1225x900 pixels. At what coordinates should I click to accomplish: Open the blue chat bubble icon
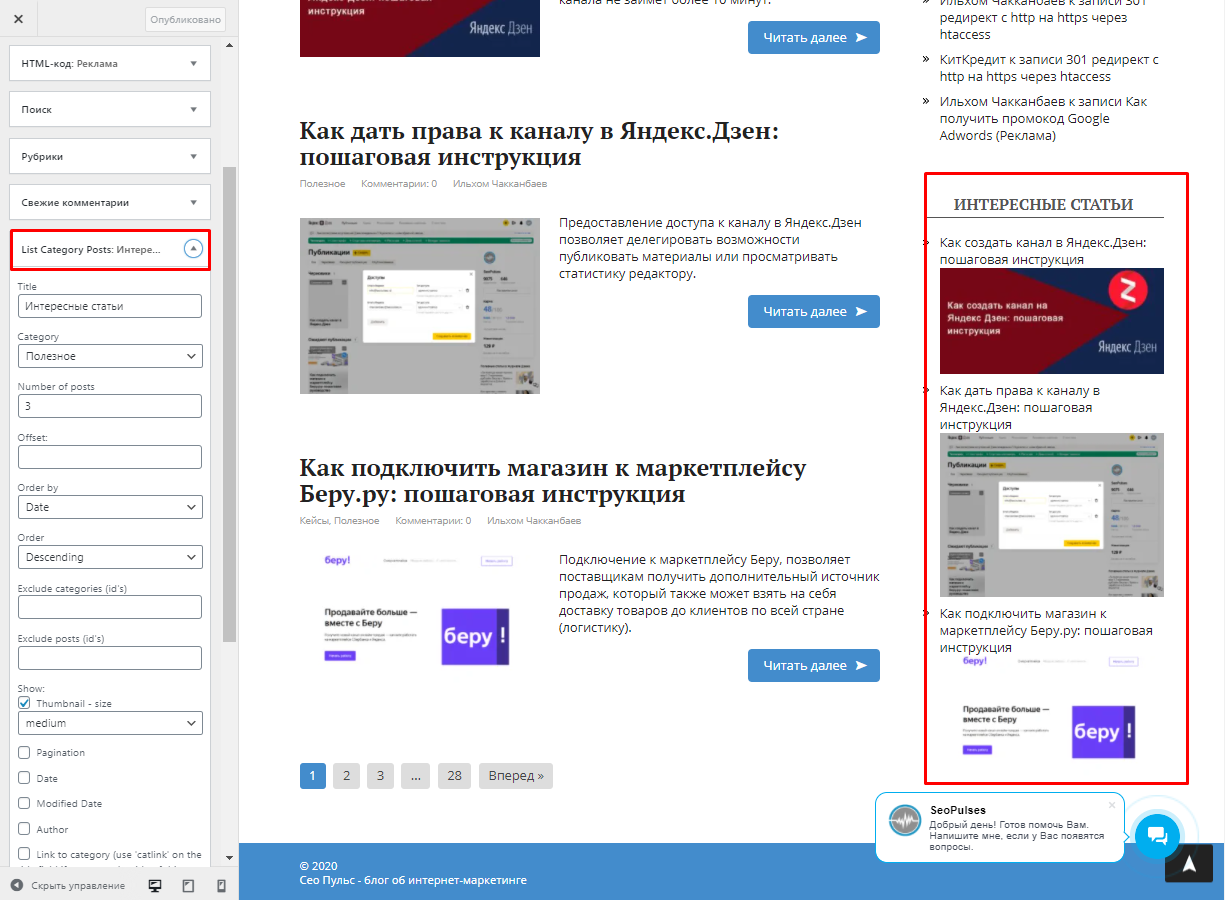tap(1158, 835)
